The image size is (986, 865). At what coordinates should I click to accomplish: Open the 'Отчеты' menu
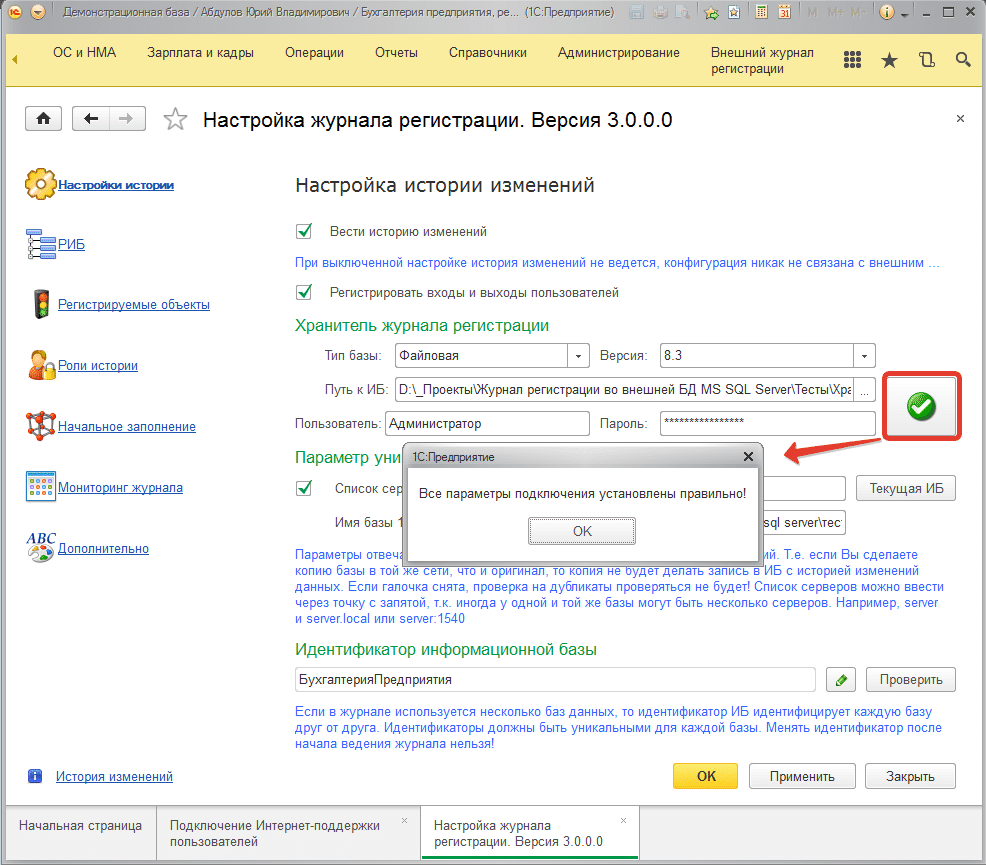(x=396, y=53)
